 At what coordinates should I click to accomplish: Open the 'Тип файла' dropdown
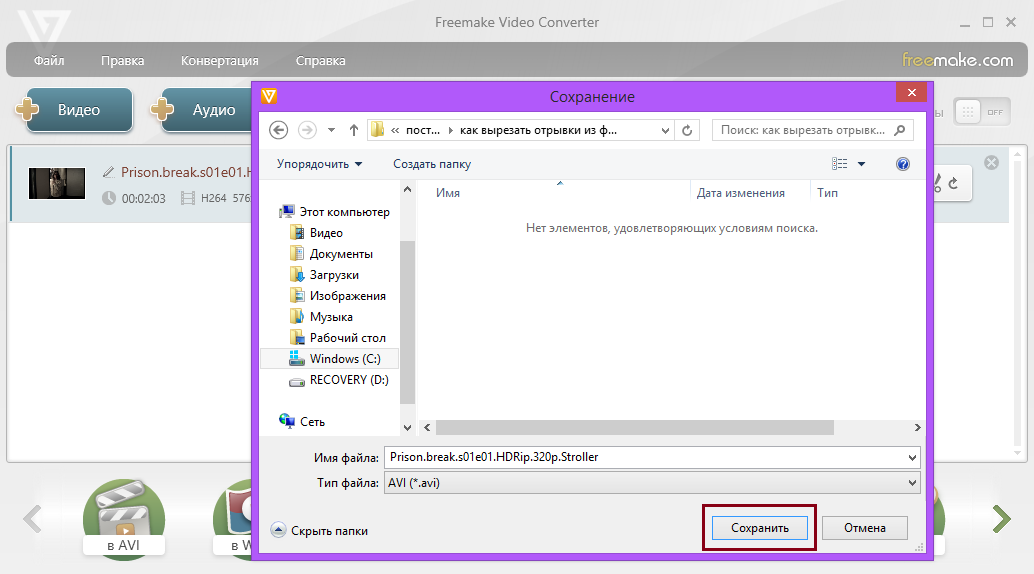click(x=651, y=483)
